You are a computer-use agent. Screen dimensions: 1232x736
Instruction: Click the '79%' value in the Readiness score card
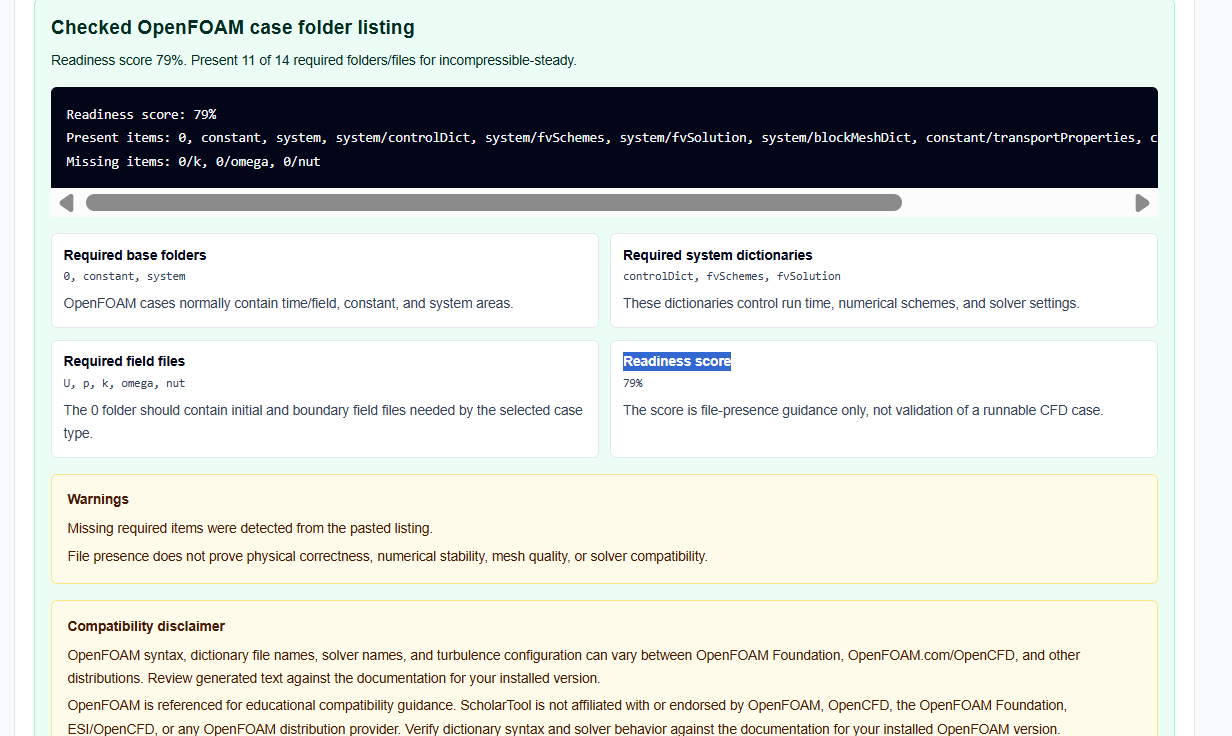point(633,383)
